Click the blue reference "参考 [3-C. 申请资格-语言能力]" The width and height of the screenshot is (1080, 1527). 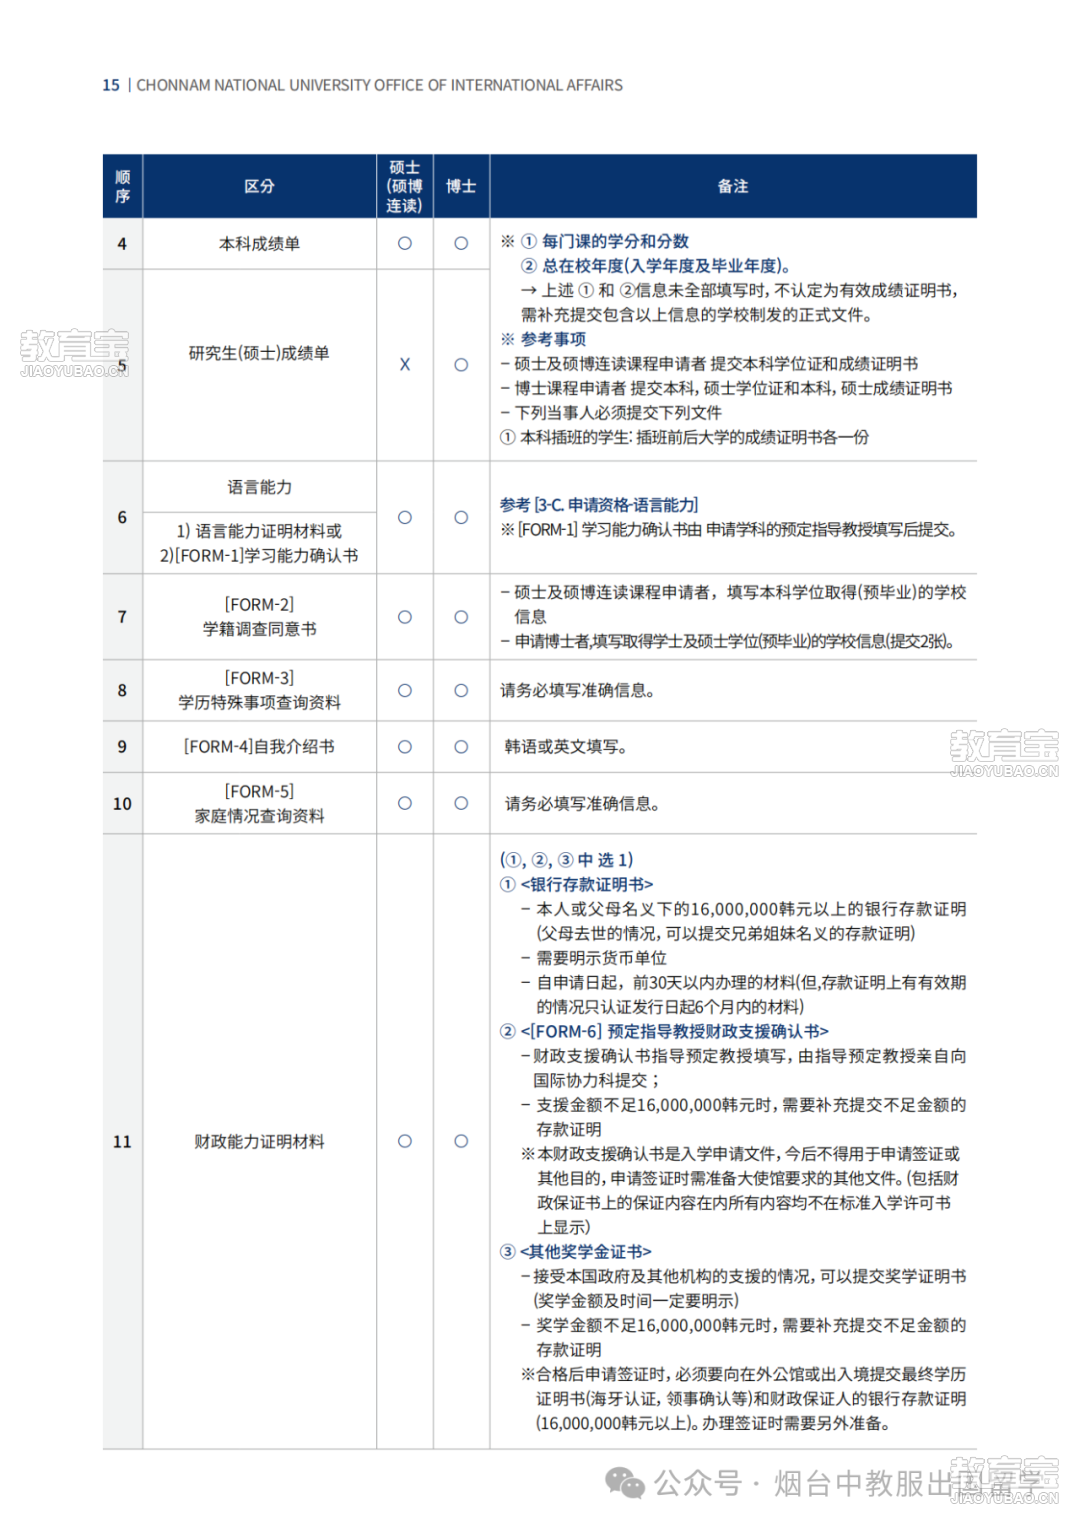599,505
